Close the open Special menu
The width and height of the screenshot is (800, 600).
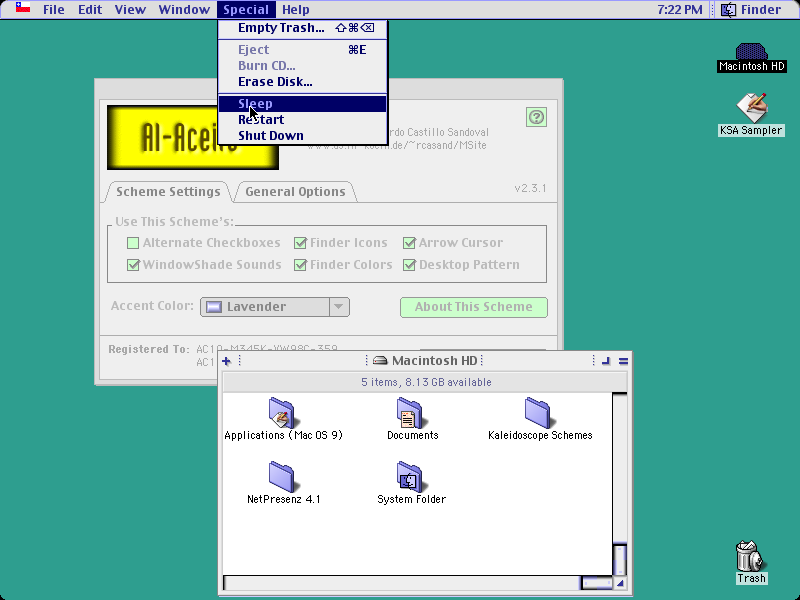click(246, 9)
